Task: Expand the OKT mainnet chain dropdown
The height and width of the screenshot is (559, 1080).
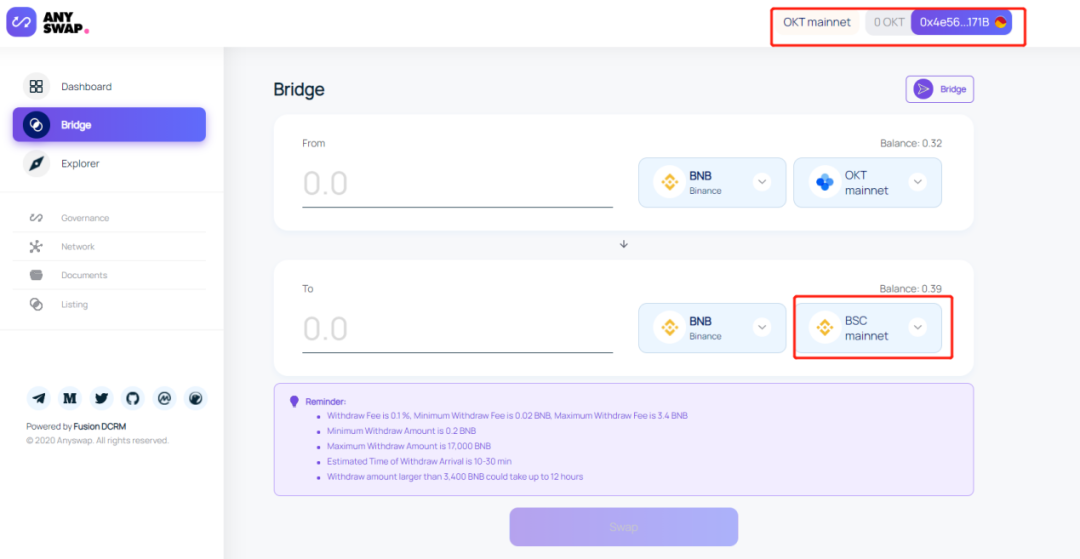Action: [x=867, y=182]
